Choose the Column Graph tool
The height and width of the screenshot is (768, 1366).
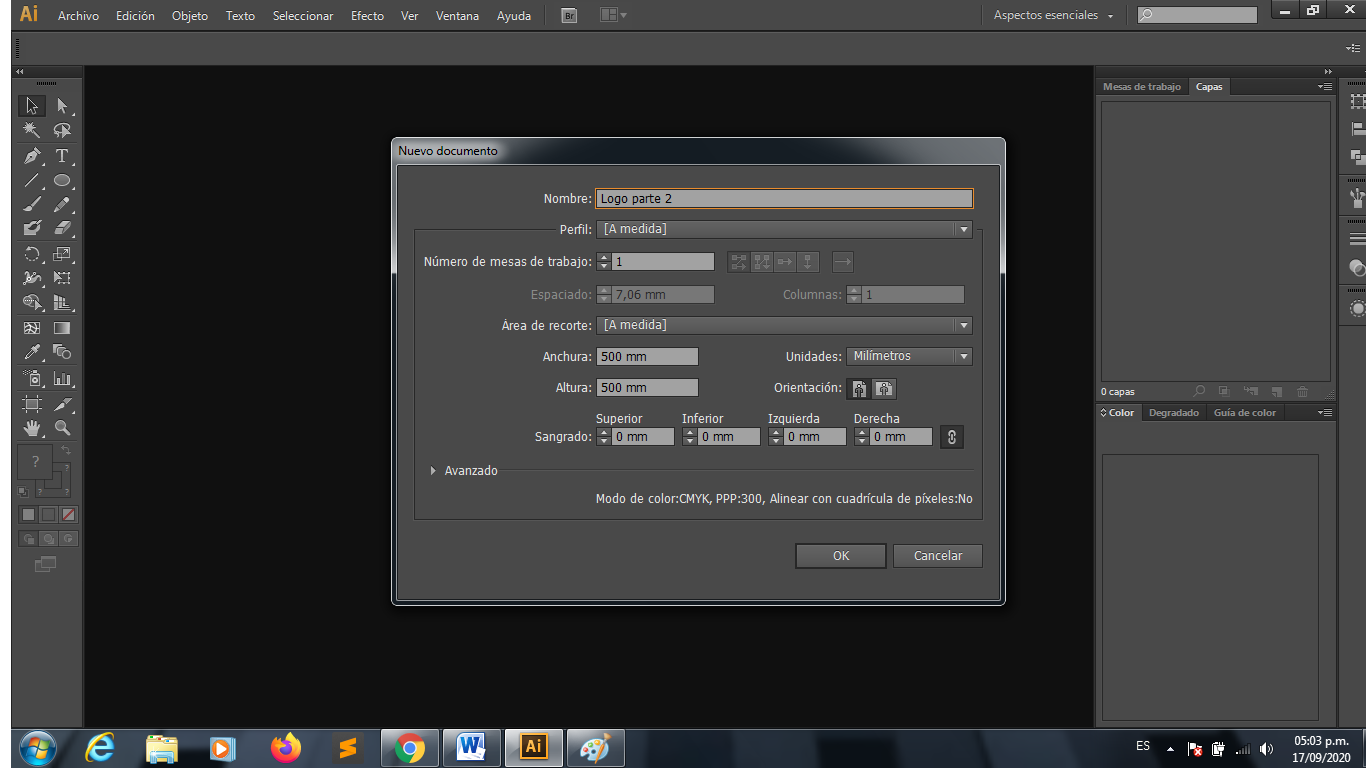coord(62,379)
